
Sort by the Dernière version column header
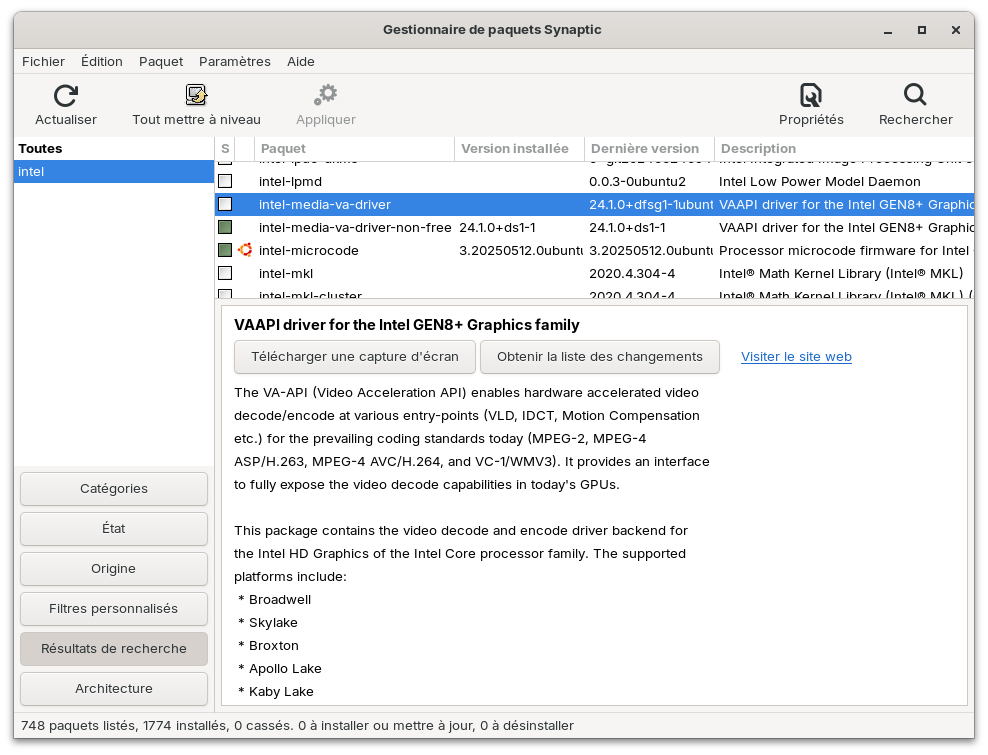click(648, 149)
